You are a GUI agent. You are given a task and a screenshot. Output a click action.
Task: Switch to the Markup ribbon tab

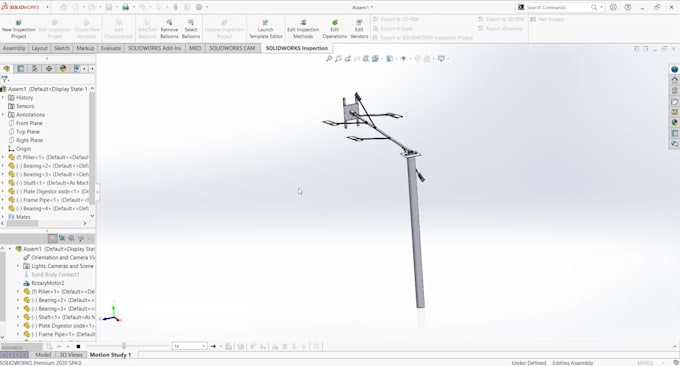click(85, 48)
